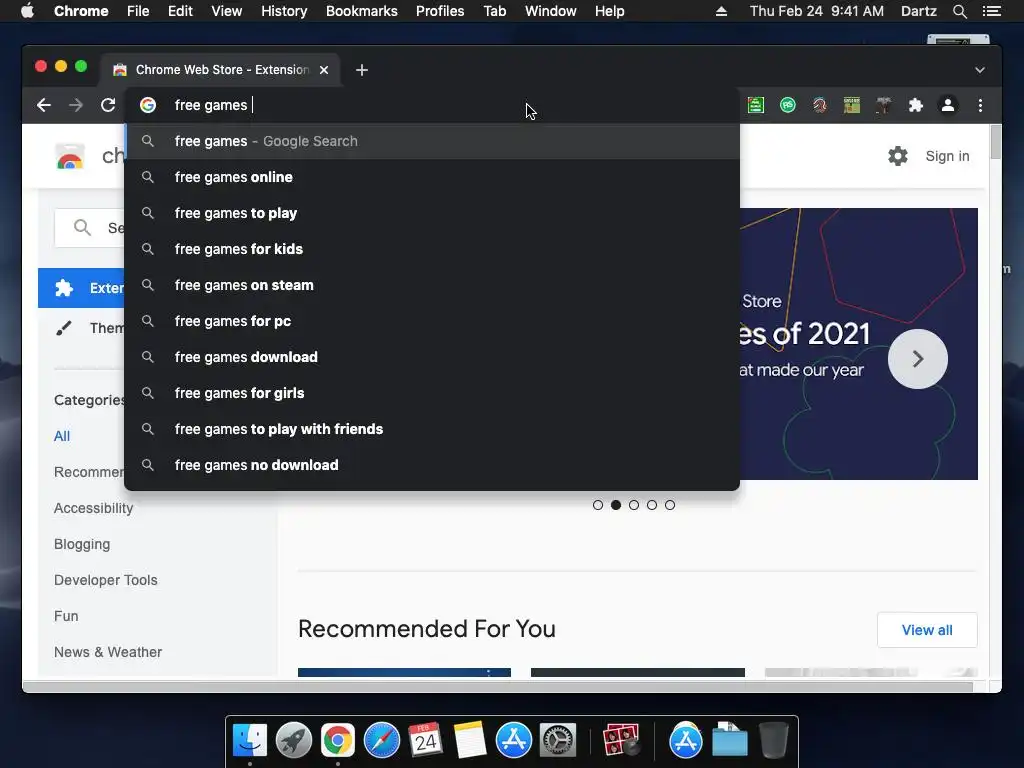
Task: Choose 'free games for pc' suggestion
Action: click(432, 321)
